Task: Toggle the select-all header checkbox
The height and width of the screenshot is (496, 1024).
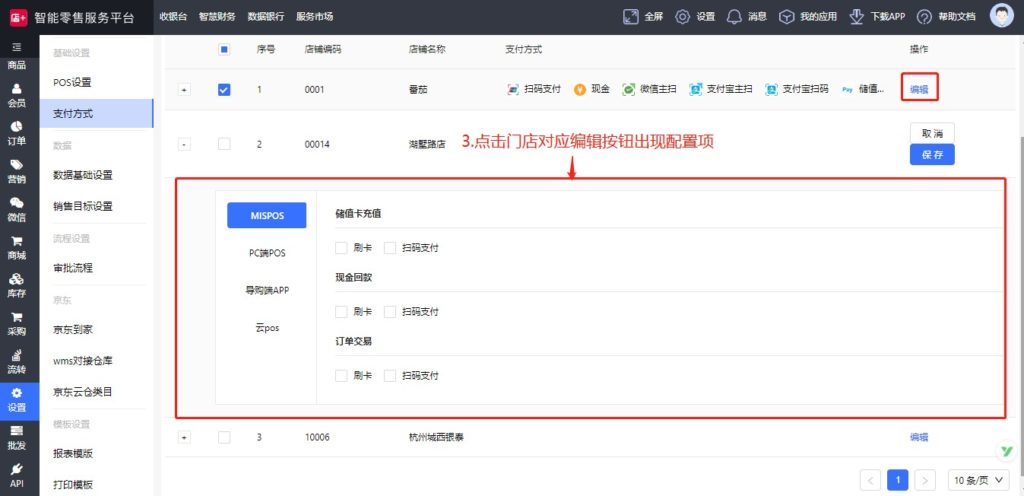Action: [224, 49]
